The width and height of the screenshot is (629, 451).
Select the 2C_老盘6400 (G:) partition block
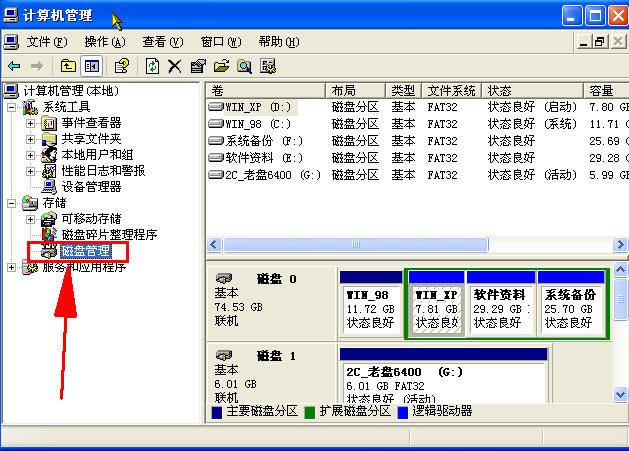click(x=443, y=376)
